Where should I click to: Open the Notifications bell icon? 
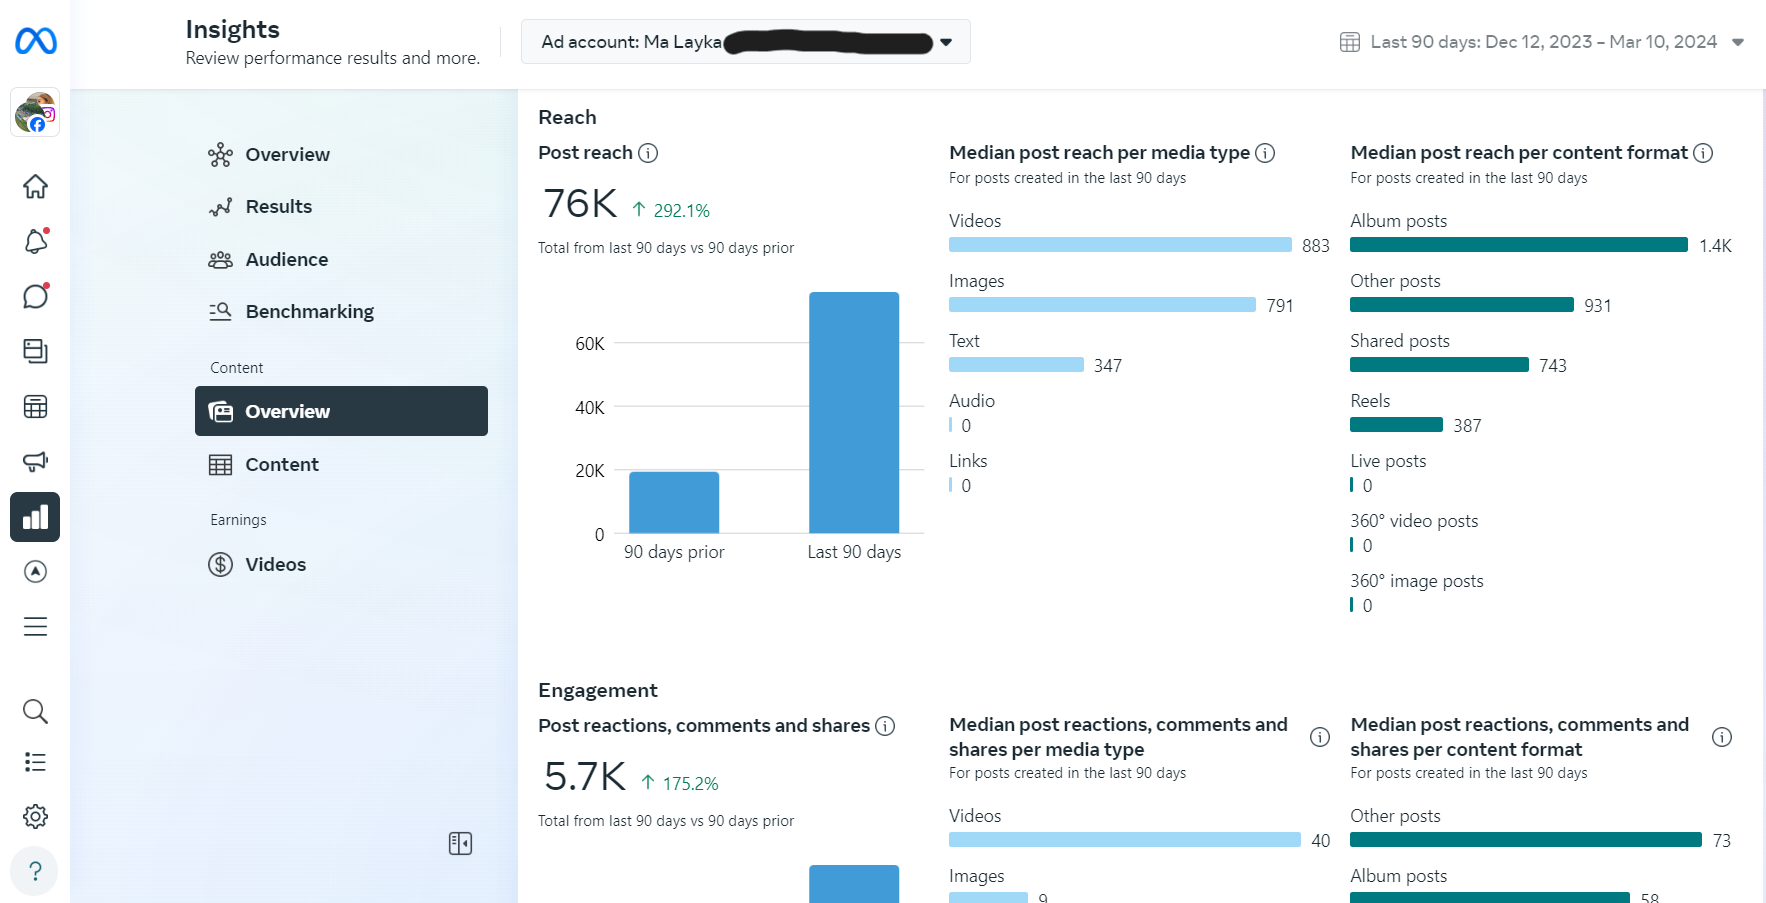35,241
